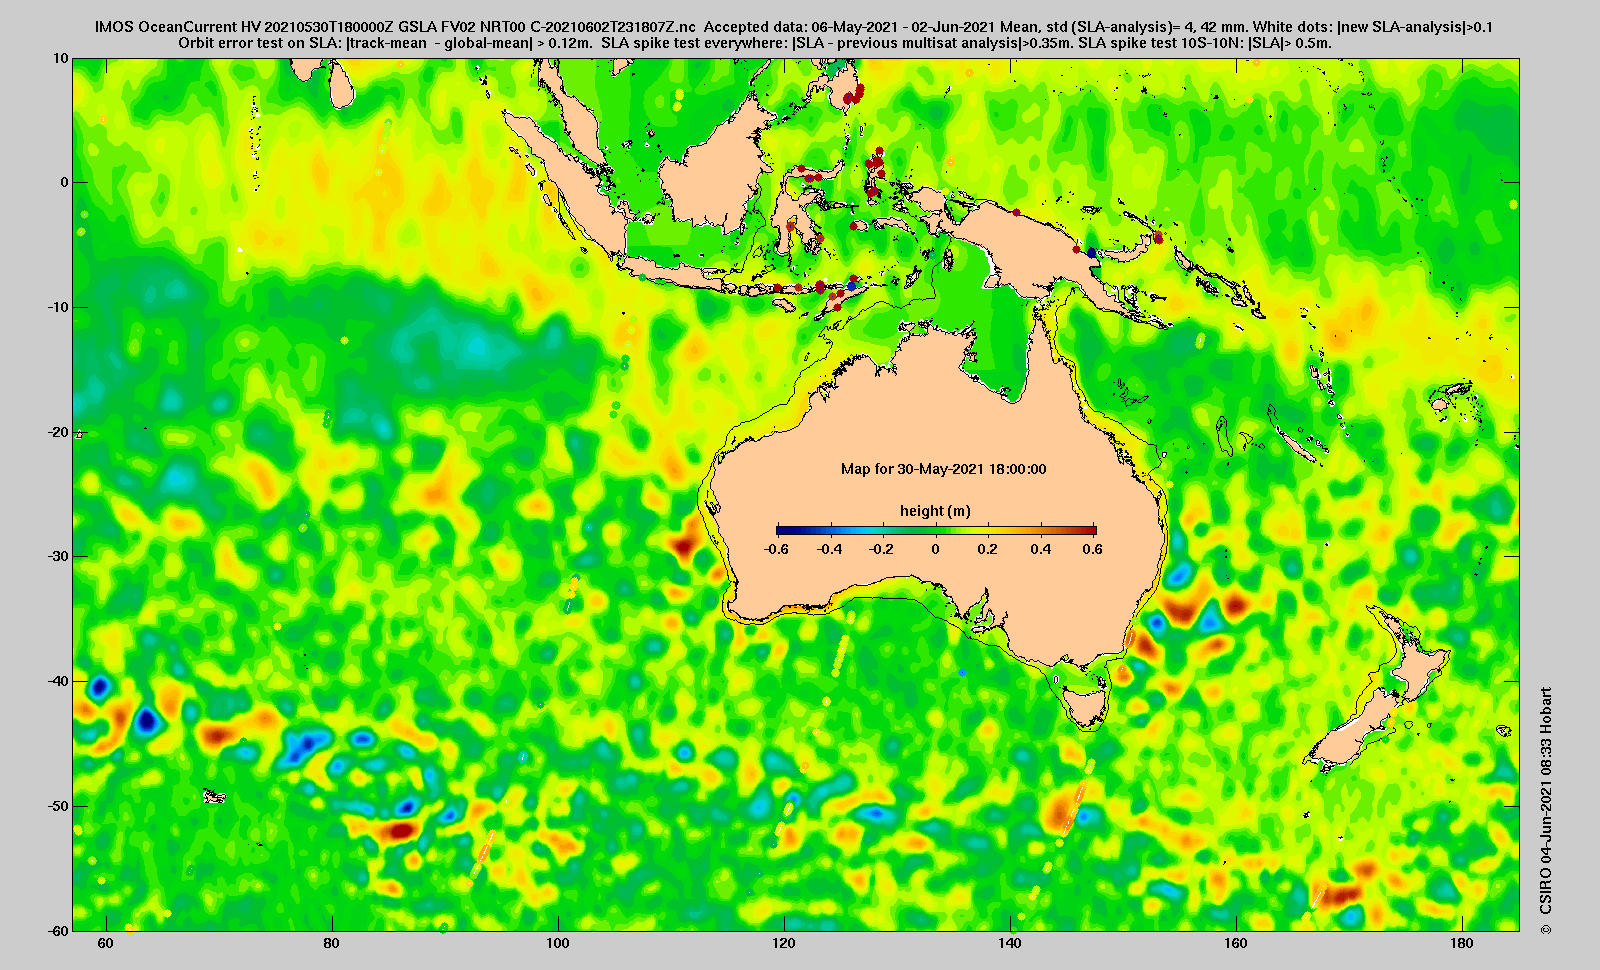Click the longitude axis label 180
The height and width of the screenshot is (970, 1600).
[x=1462, y=943]
